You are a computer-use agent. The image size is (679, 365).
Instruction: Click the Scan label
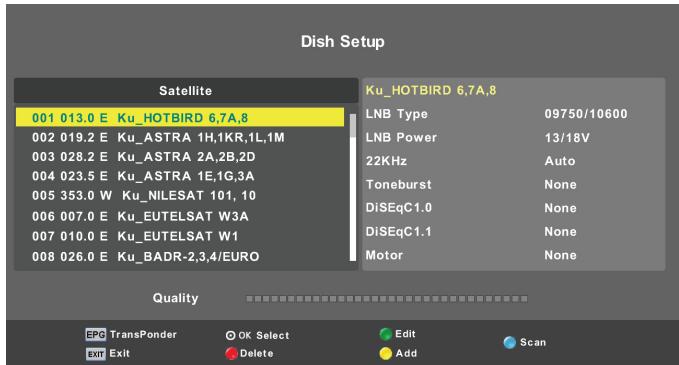[x=533, y=342]
